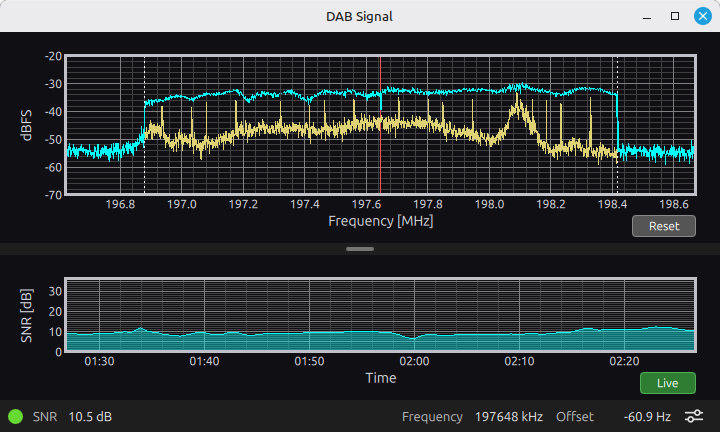The width and height of the screenshot is (720, 432).
Task: Close the DAB Signal window
Action: coord(703,16)
